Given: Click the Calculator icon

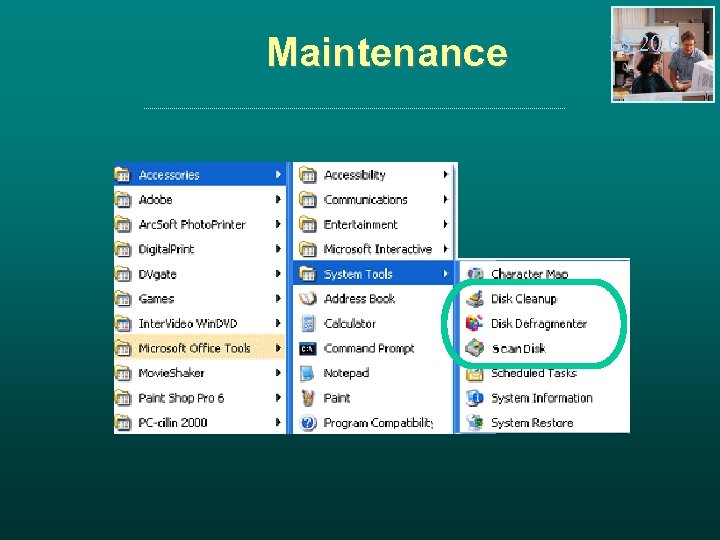Looking at the screenshot, I should [x=308, y=324].
